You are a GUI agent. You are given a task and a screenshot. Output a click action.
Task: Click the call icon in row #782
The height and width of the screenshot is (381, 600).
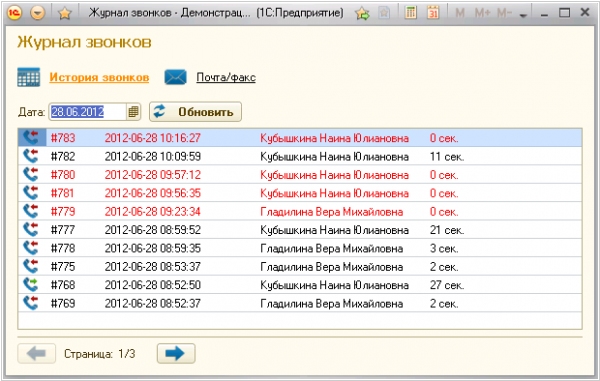(x=31, y=156)
